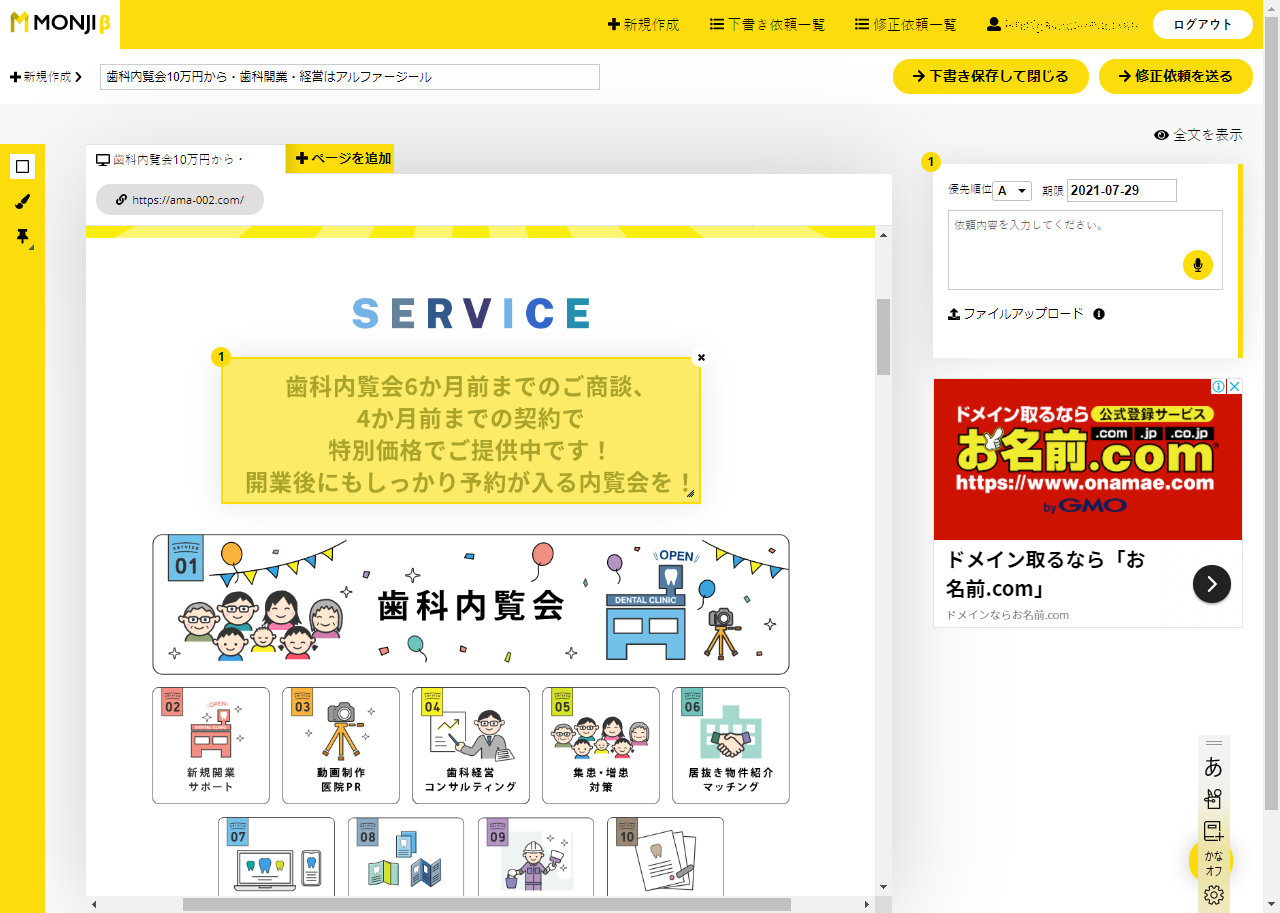Click the IME hiragana あ icon
The width and height of the screenshot is (1280, 913).
tap(1213, 768)
